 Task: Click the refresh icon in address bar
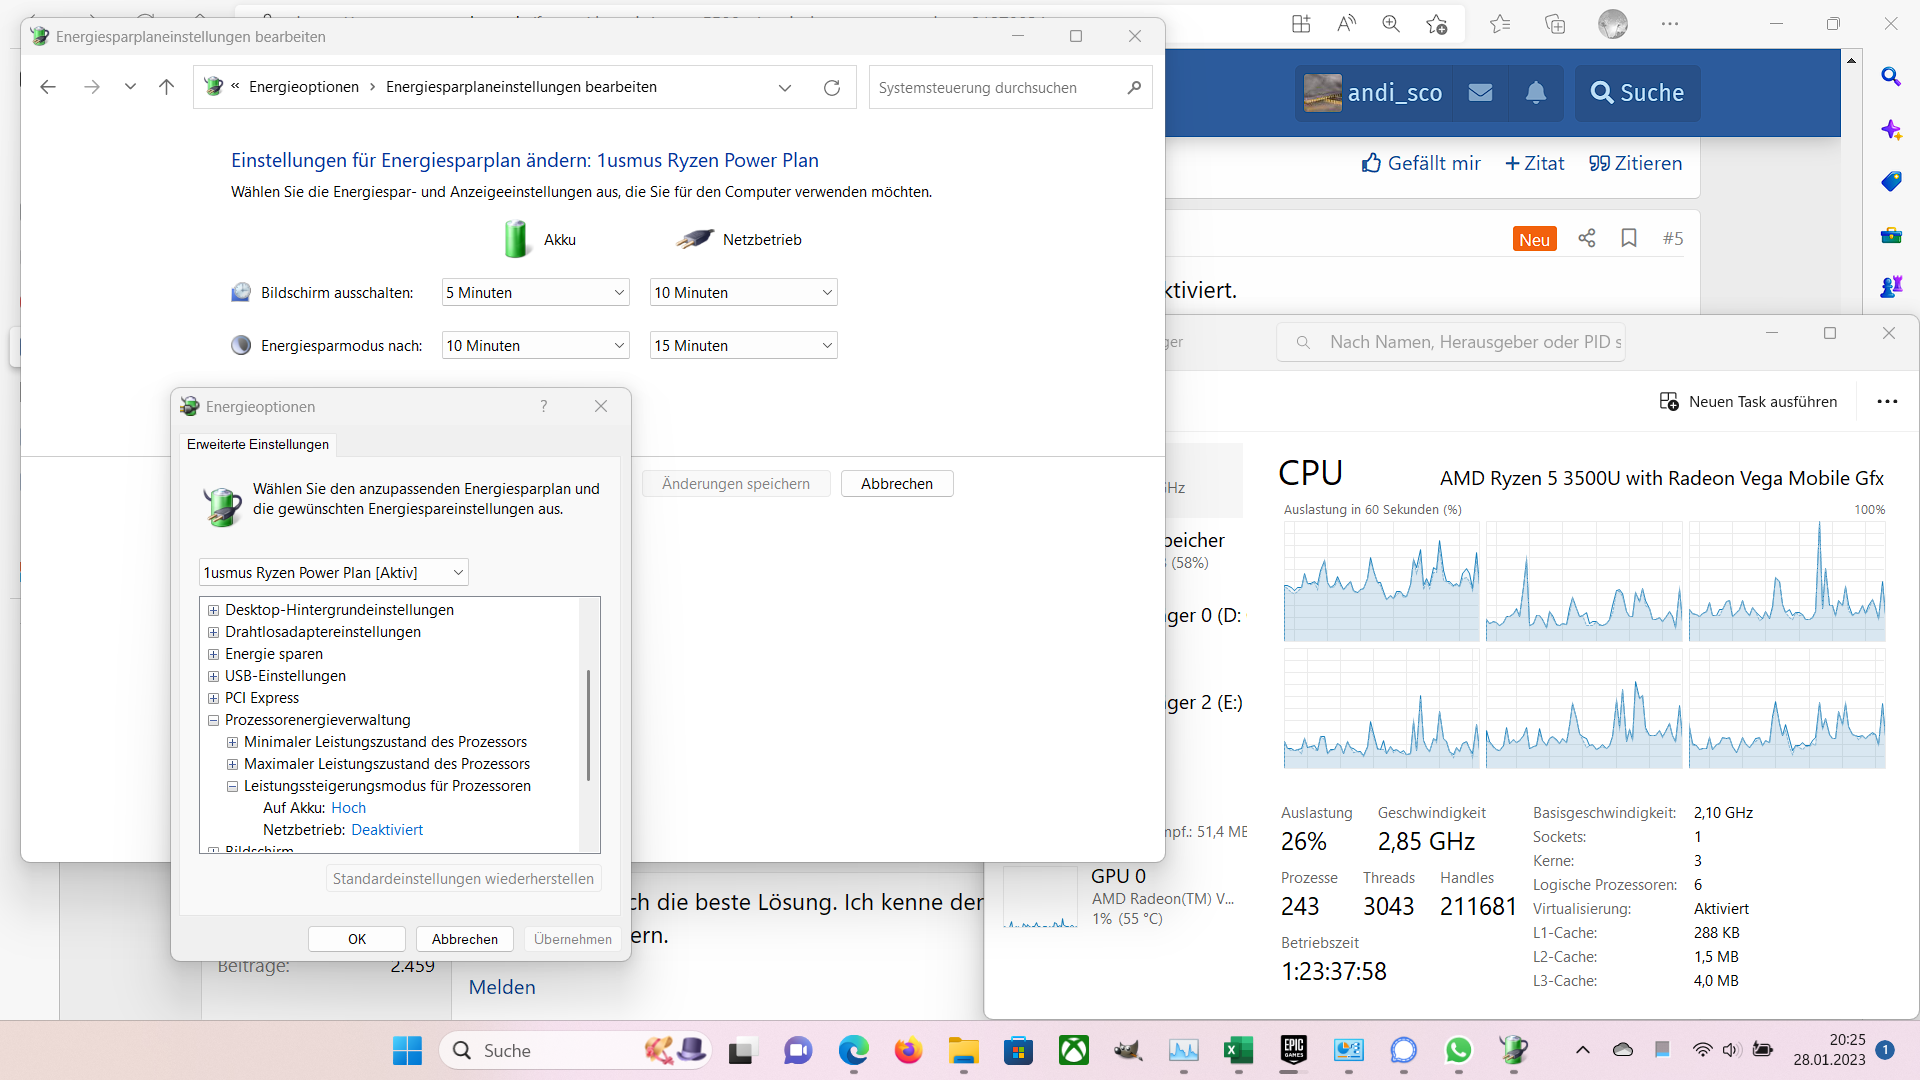pos(831,88)
